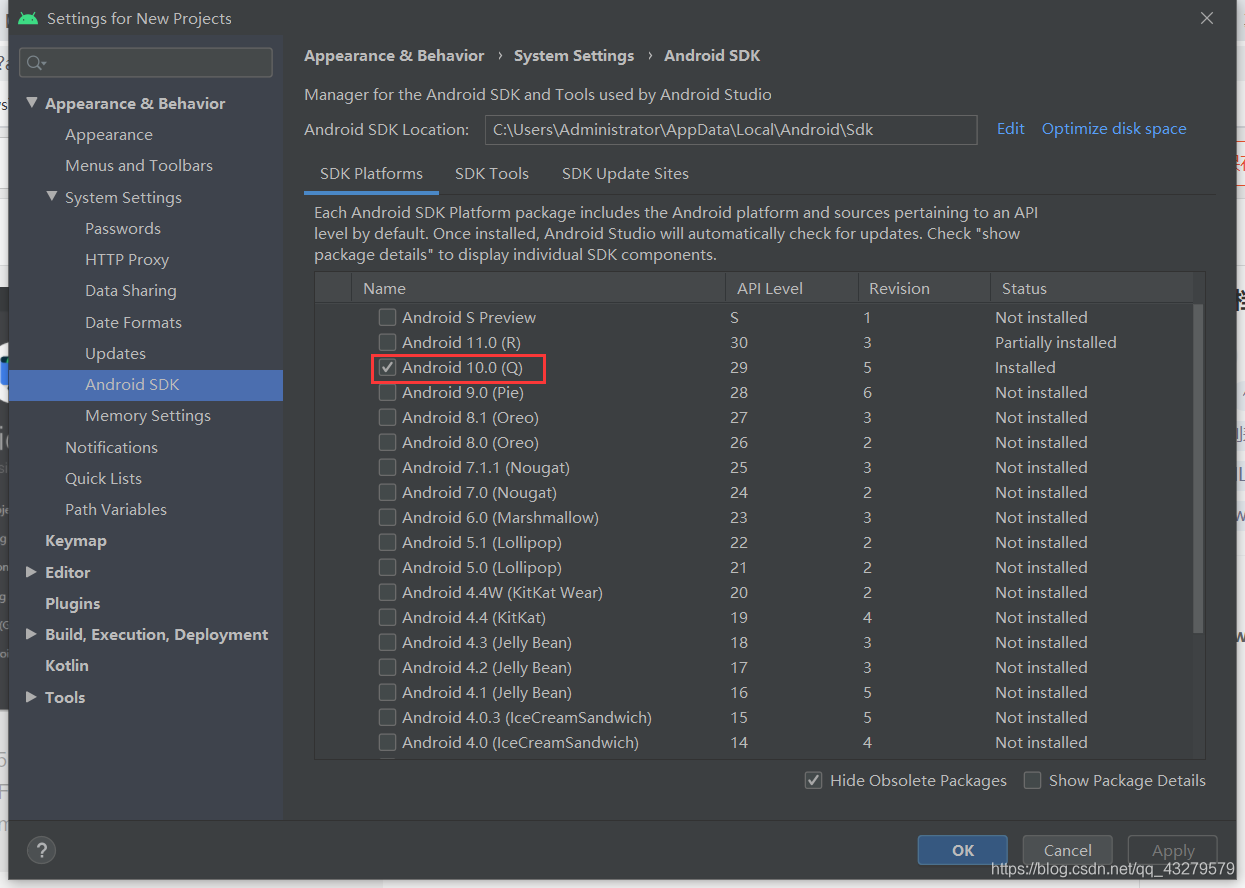
Task: Expand the Tools tree node
Action: coord(32,697)
